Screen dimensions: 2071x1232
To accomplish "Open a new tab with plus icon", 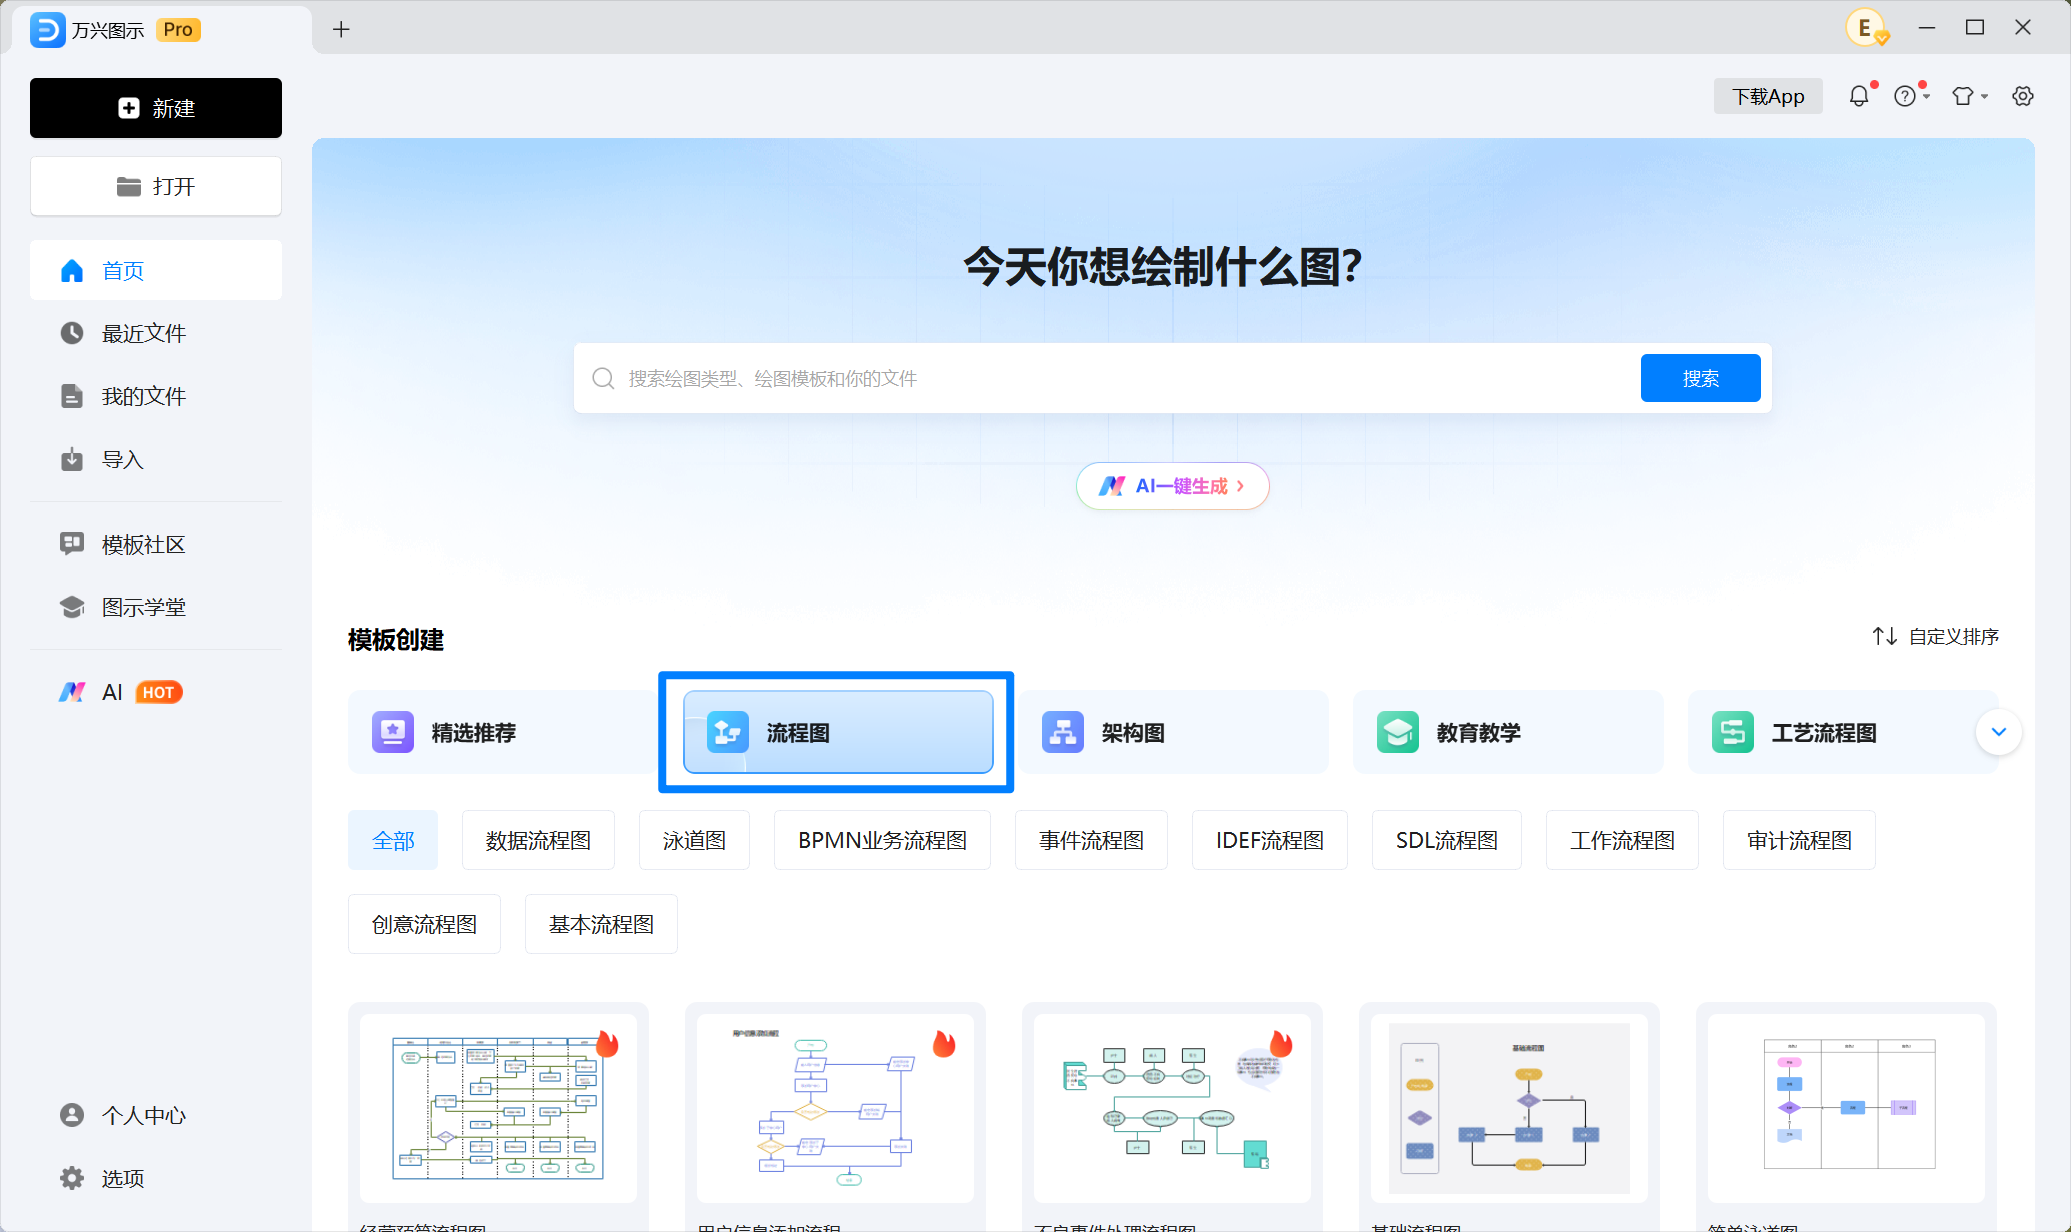I will point(341,29).
